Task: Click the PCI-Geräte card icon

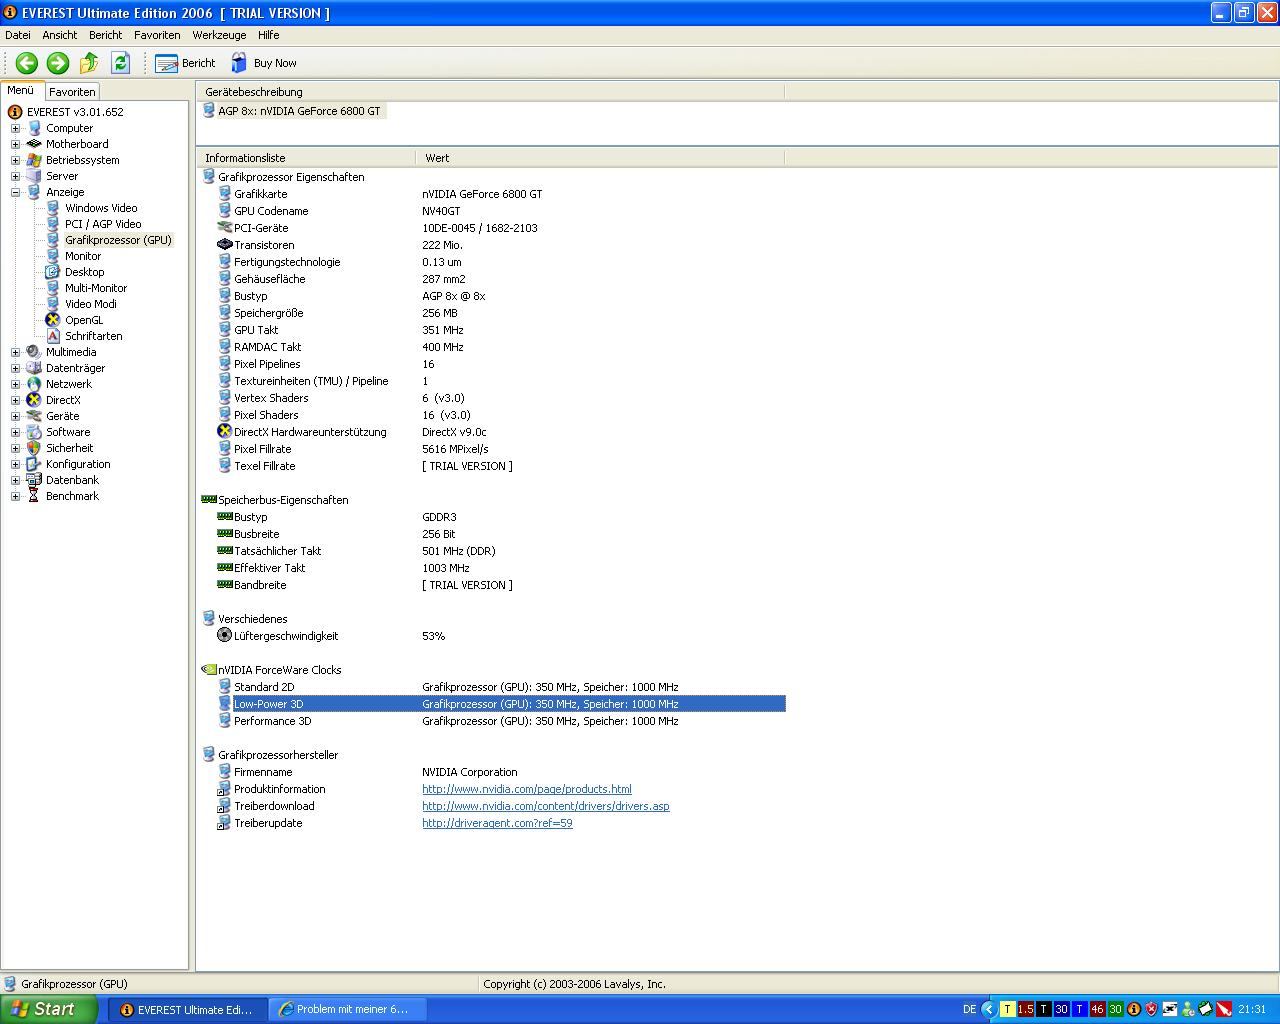Action: [224, 228]
